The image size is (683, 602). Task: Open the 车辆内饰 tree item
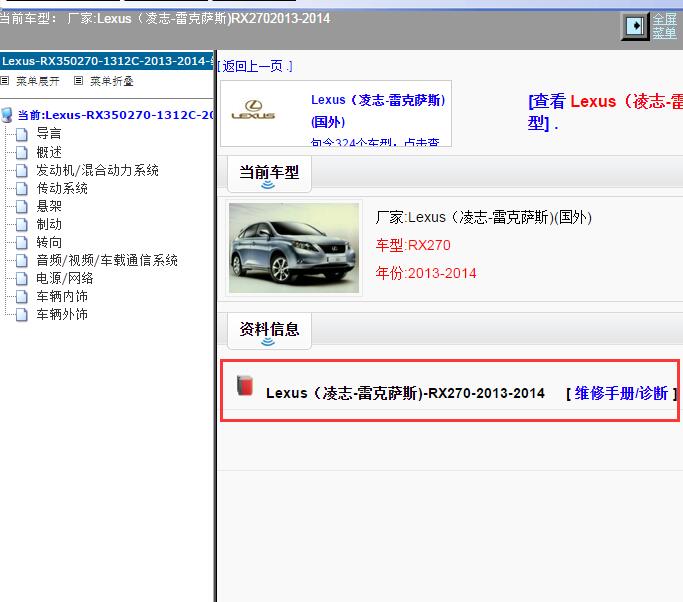(62, 296)
